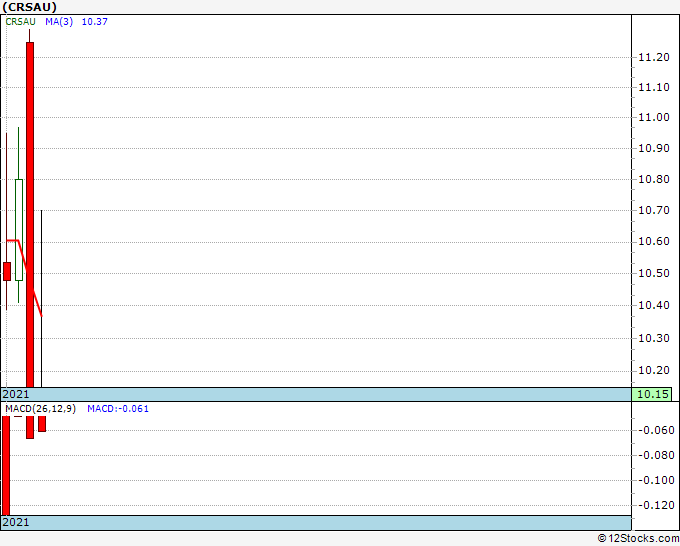Click the tall red candlestick body
The image size is (680, 546).
click(x=30, y=215)
